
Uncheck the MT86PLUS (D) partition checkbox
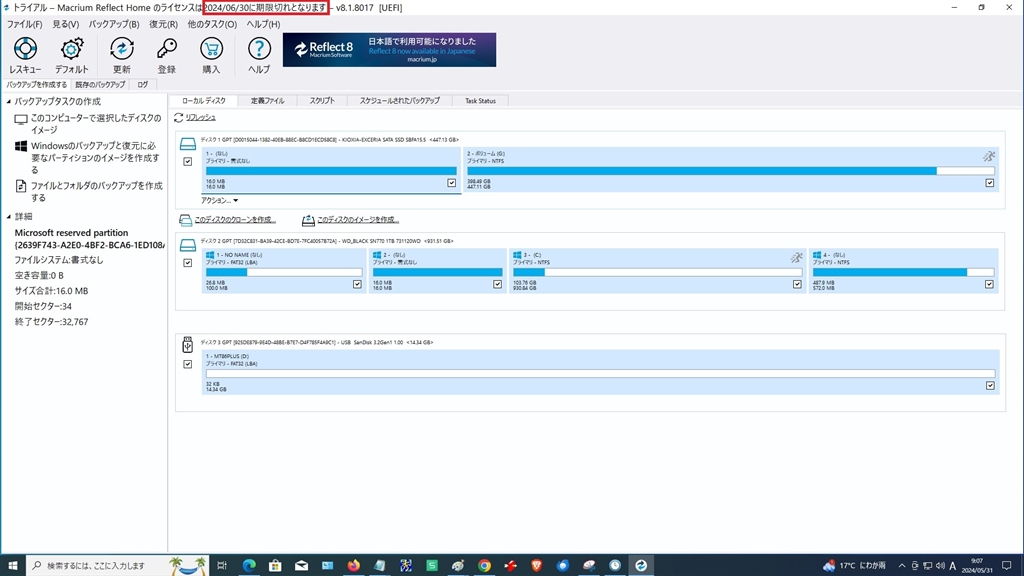990,385
